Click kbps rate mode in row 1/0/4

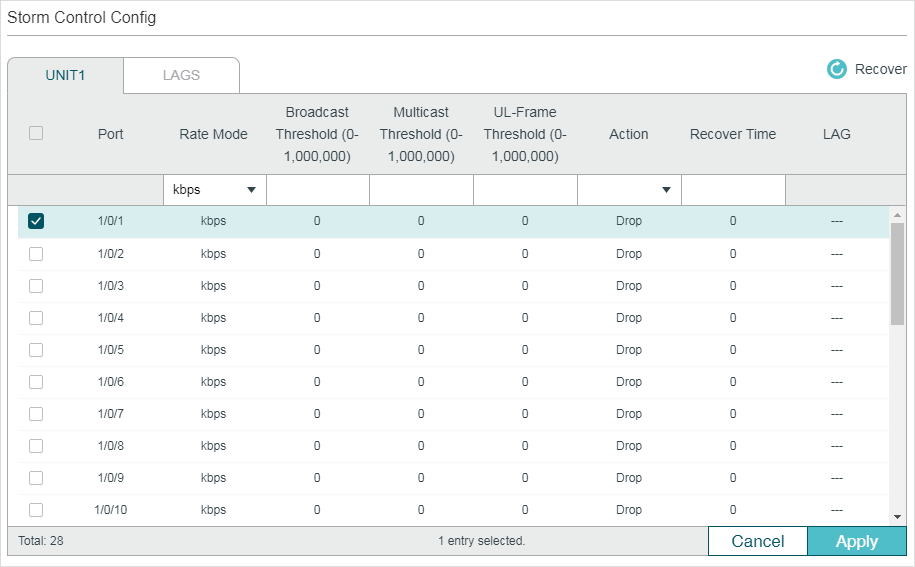pyautogui.click(x=214, y=318)
